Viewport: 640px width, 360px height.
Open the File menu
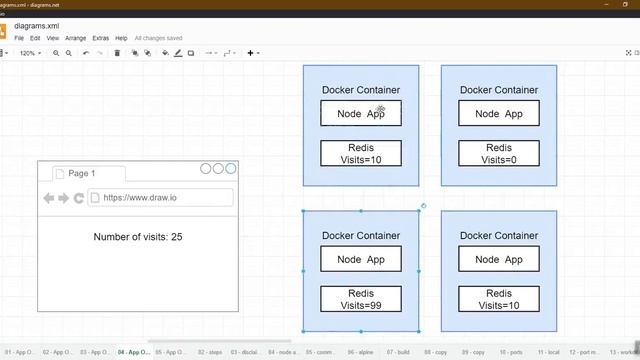(x=19, y=38)
